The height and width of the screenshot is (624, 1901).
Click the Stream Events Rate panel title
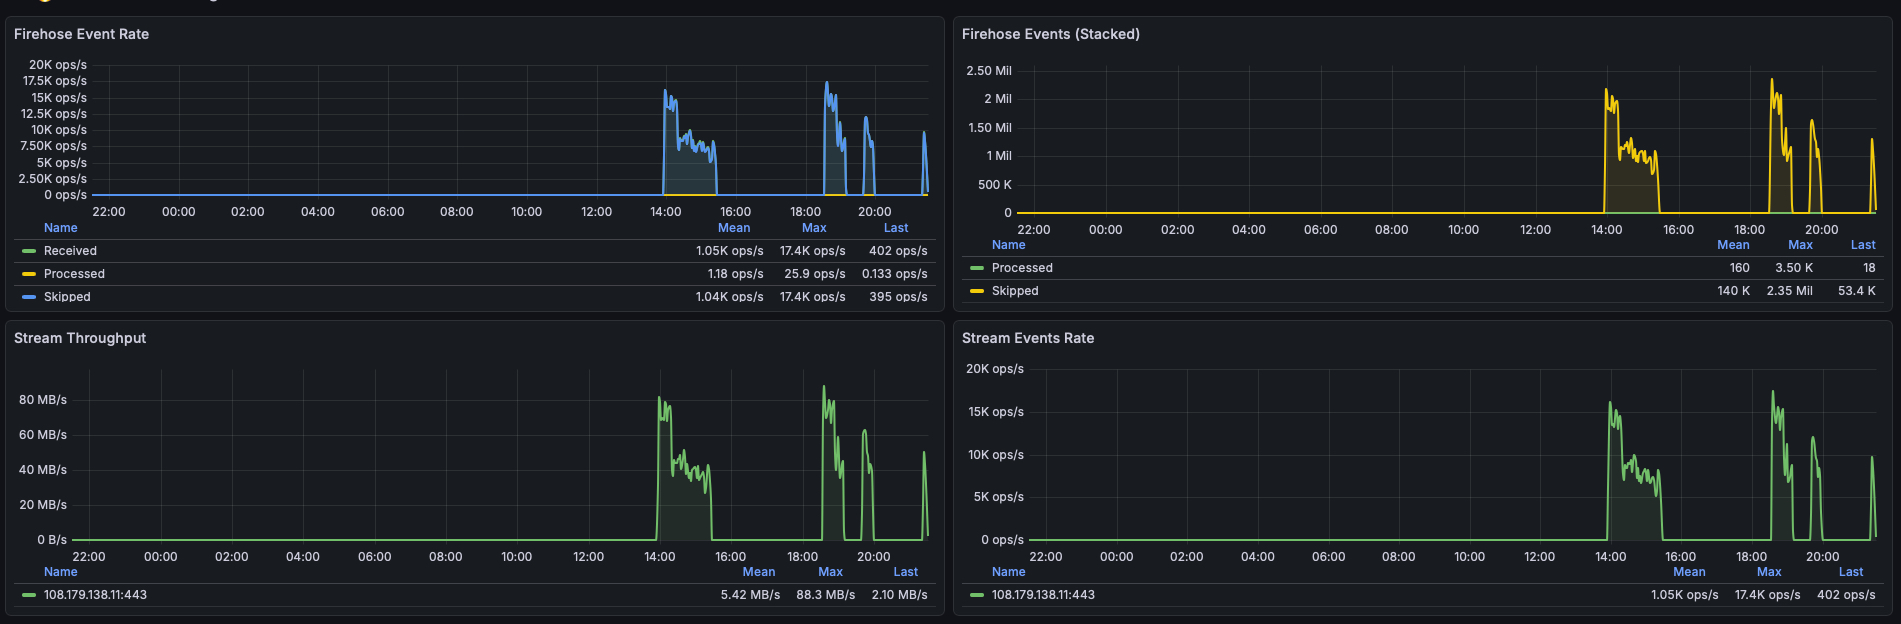click(x=1027, y=338)
